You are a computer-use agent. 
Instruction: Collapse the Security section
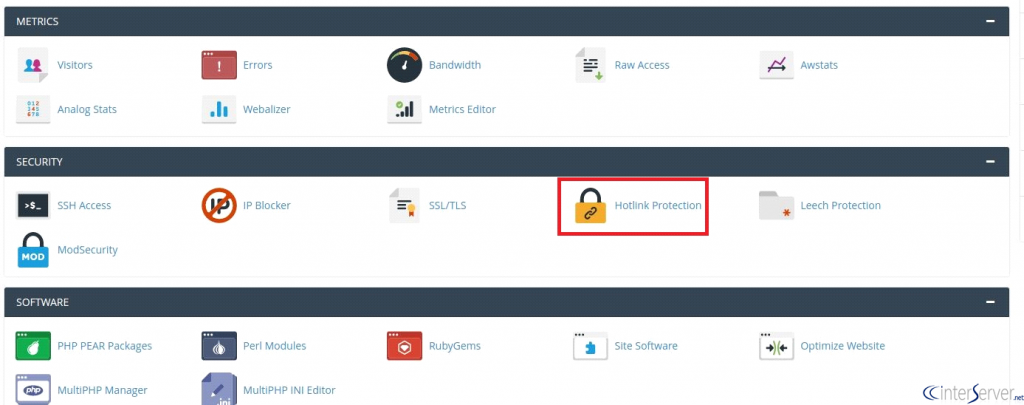(x=991, y=161)
